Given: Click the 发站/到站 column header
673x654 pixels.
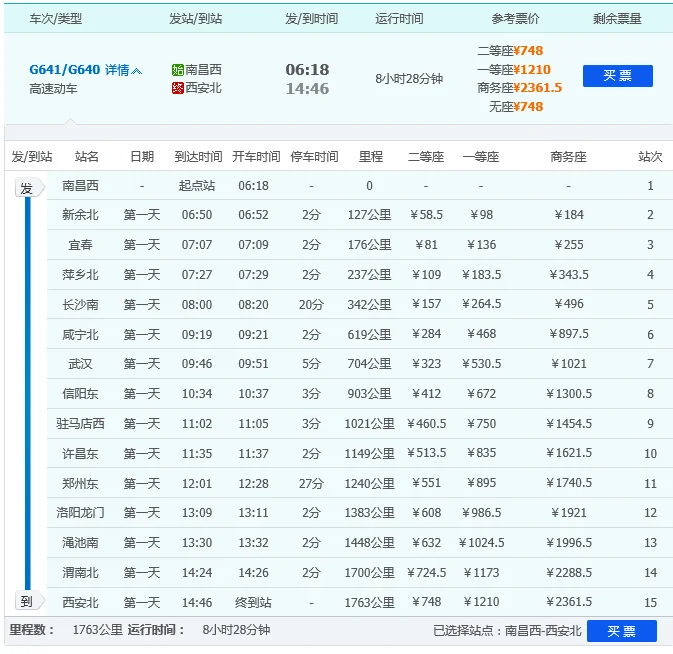Looking at the screenshot, I should [196, 18].
